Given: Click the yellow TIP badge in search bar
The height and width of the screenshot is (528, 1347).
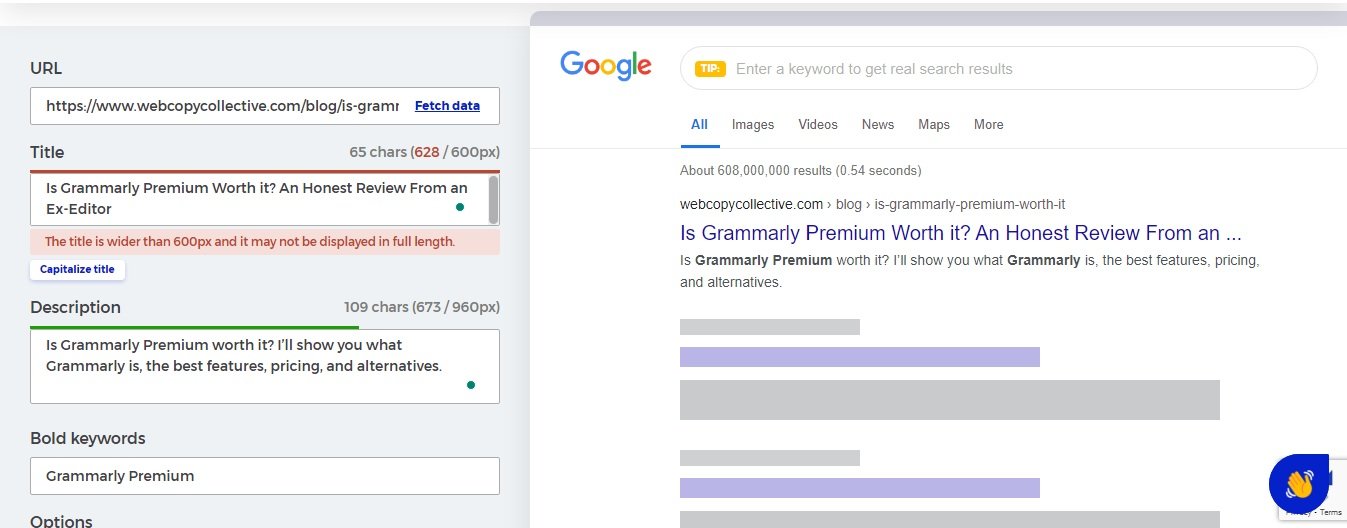Looking at the screenshot, I should click(x=710, y=69).
